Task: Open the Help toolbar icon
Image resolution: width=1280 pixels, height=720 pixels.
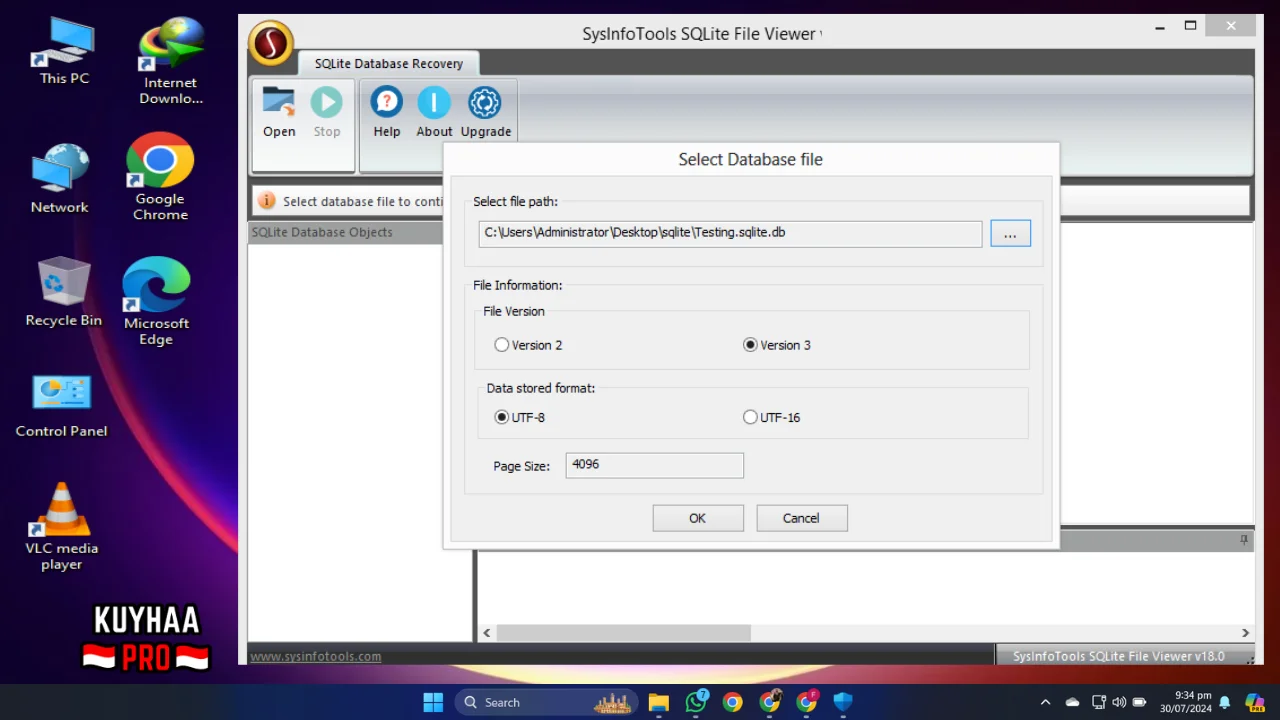Action: (x=387, y=102)
